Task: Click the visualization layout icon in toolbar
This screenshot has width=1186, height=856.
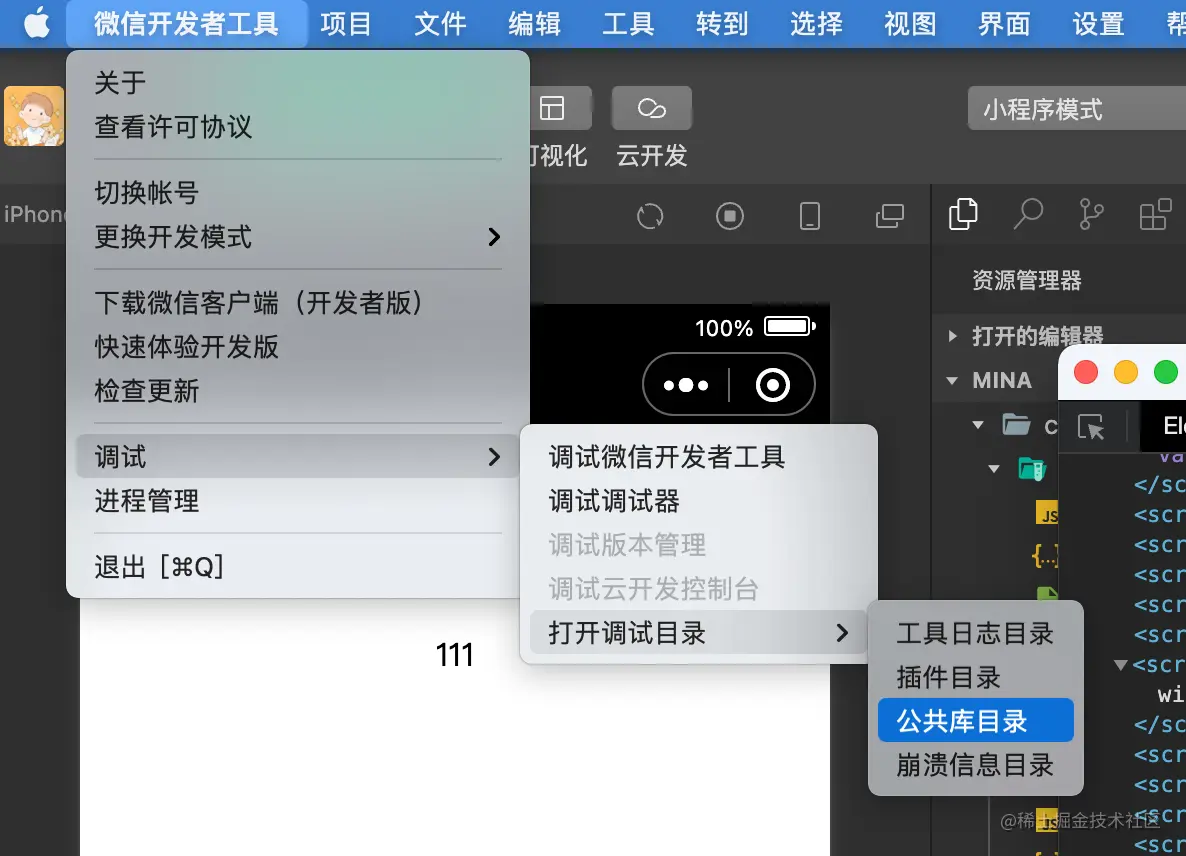Action: click(552, 108)
